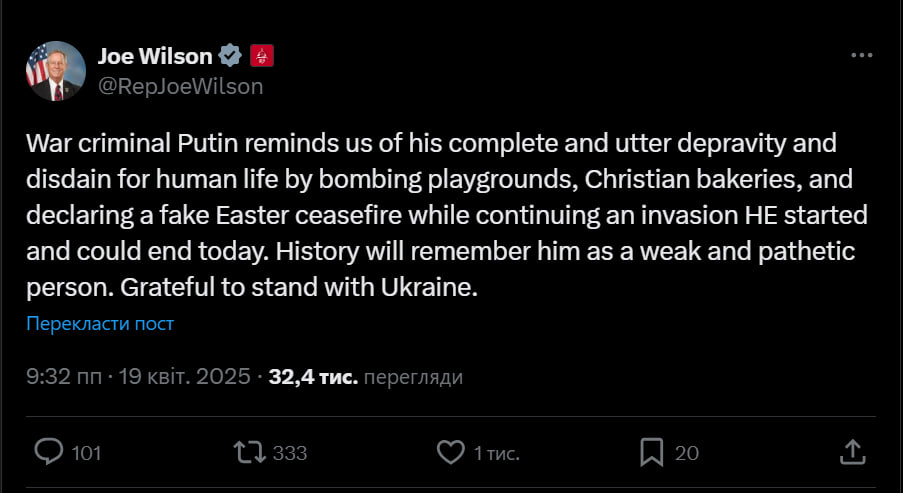Click the 333 reposts count

(x=289, y=453)
